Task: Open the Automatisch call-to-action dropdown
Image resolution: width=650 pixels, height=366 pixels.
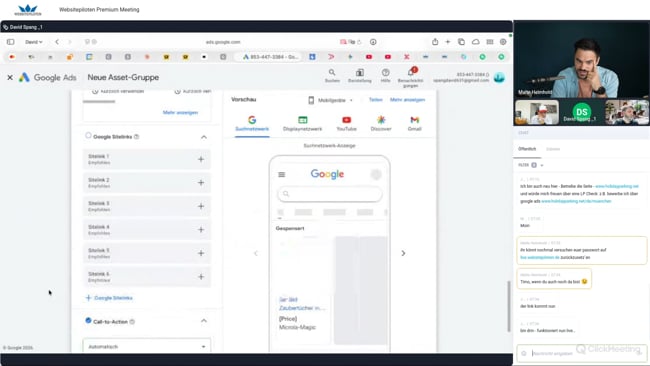Action: point(147,346)
